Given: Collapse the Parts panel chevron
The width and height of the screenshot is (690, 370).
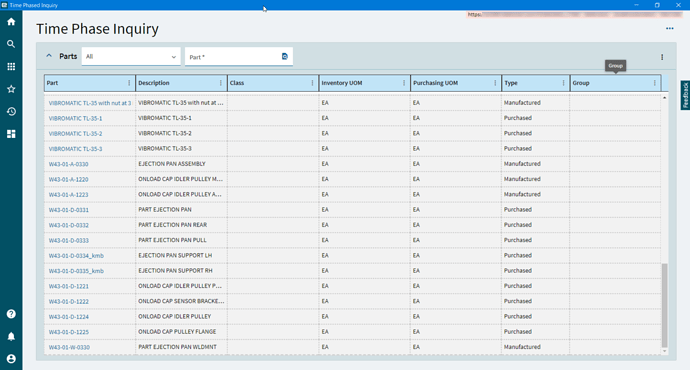Looking at the screenshot, I should (49, 56).
